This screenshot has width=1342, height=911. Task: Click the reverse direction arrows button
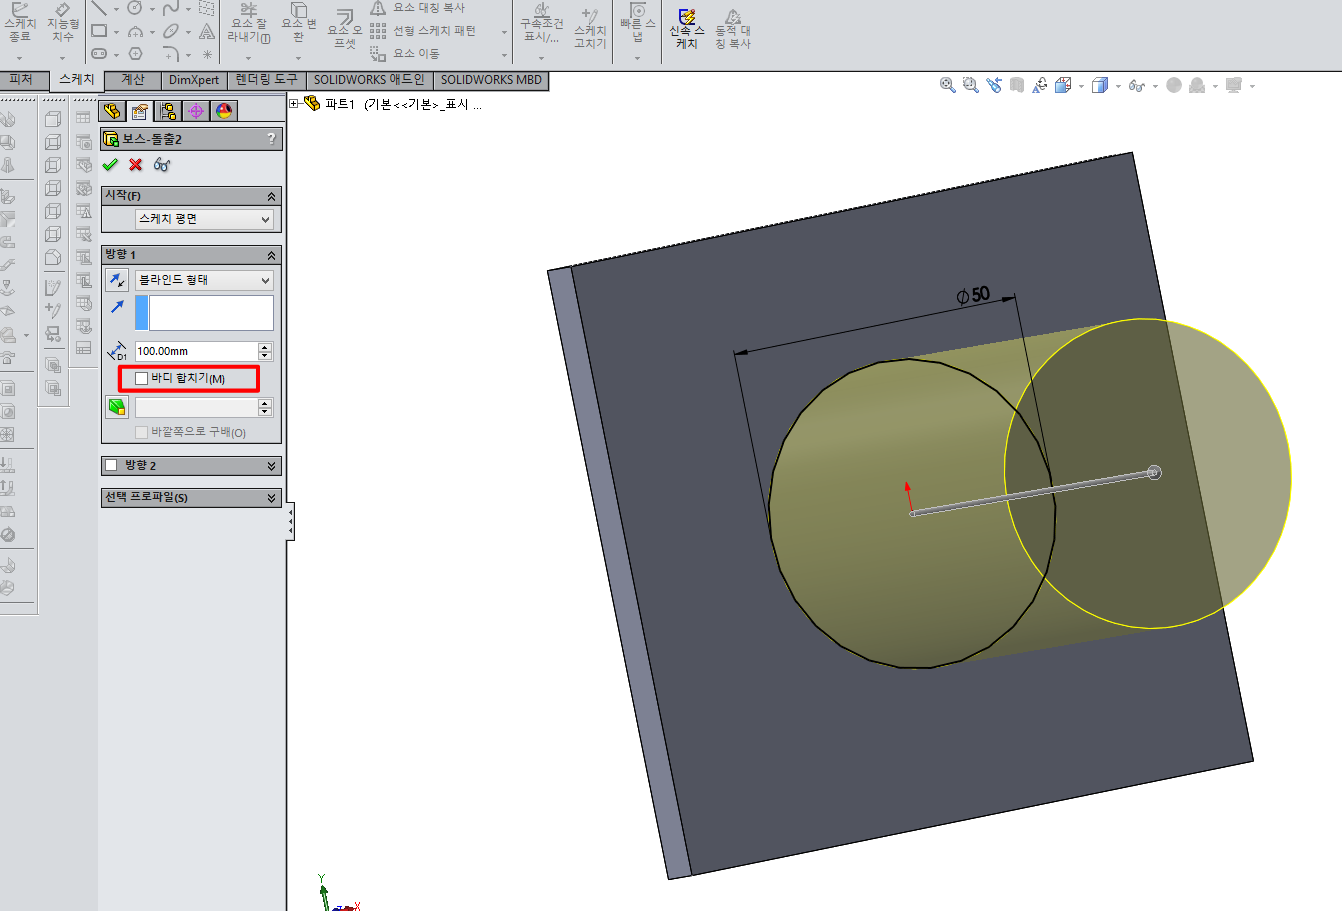(x=117, y=280)
